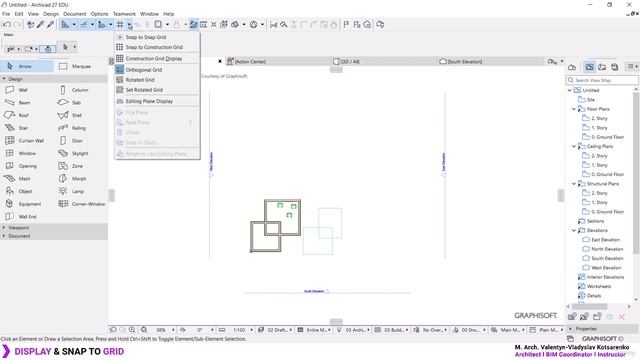Enable Rotated Grid option
640x360 pixels.
click(x=140, y=80)
